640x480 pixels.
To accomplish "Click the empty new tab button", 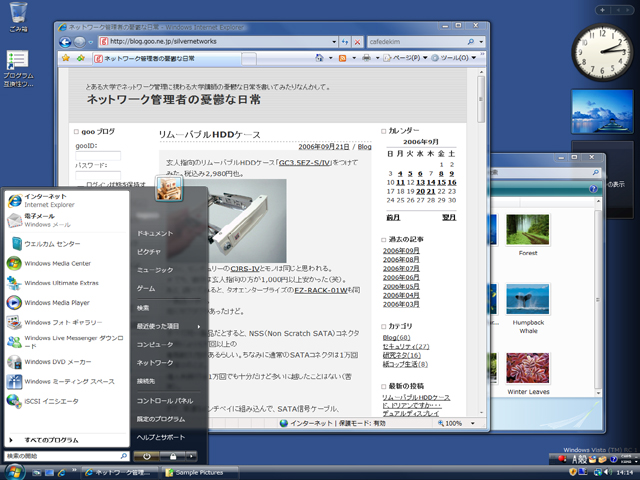I will (249, 59).
